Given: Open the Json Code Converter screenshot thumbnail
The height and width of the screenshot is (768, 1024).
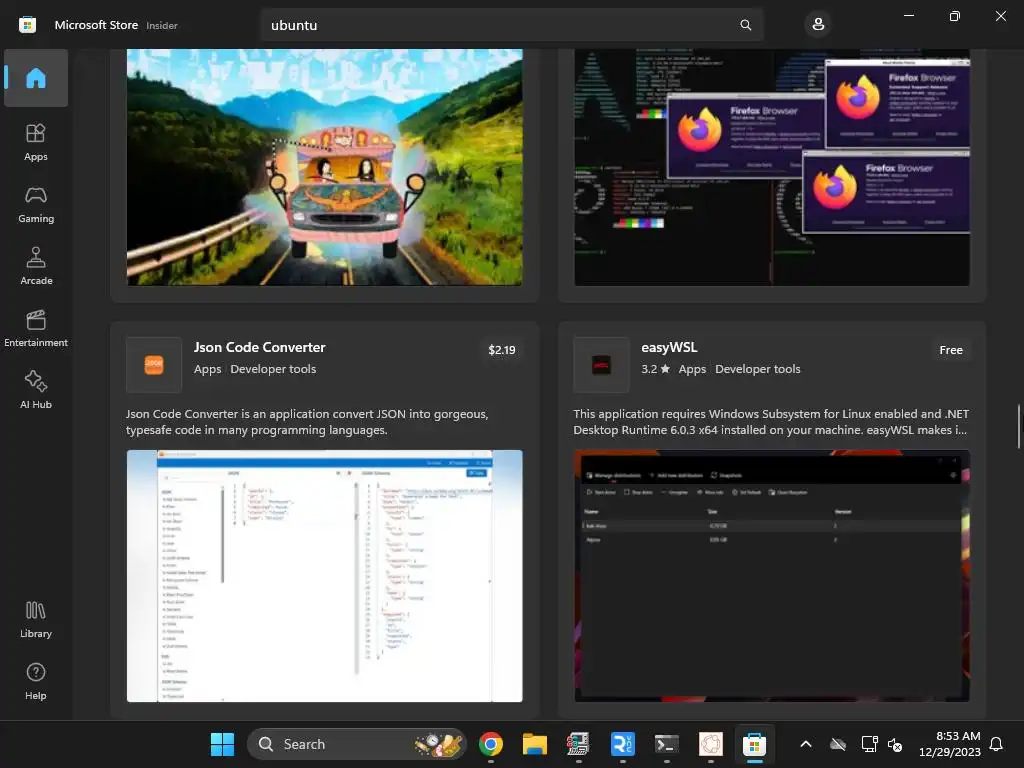Looking at the screenshot, I should [x=325, y=576].
